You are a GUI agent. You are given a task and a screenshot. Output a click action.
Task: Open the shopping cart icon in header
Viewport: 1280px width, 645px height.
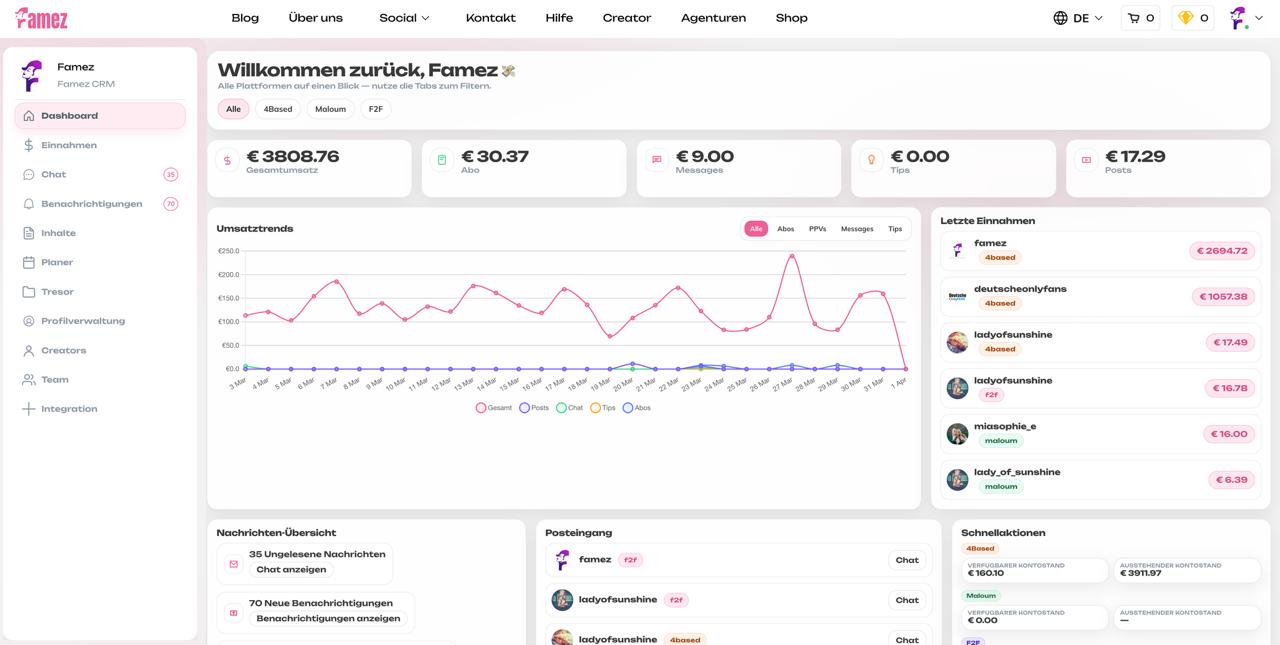click(x=1133, y=18)
